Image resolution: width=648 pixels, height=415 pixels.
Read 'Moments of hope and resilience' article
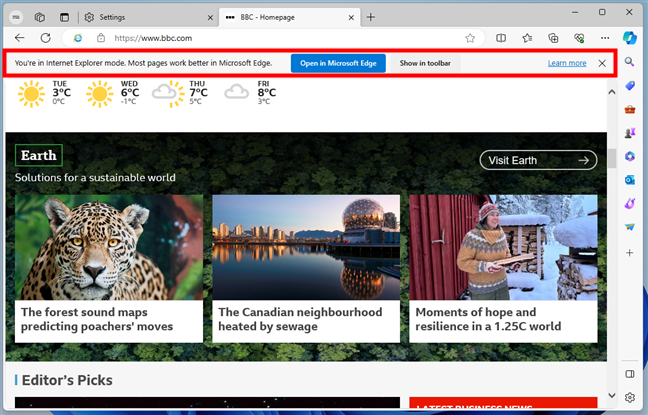(x=488, y=319)
